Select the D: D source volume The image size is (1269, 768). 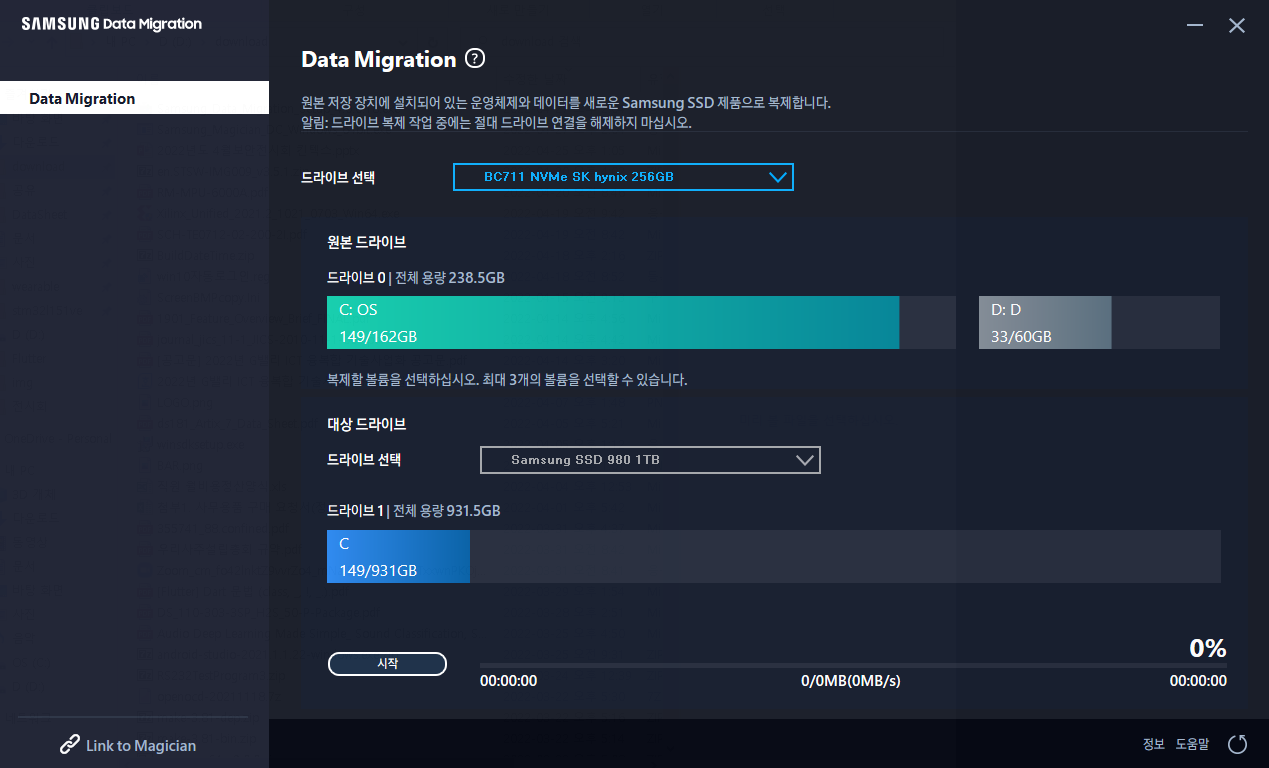click(x=1099, y=322)
